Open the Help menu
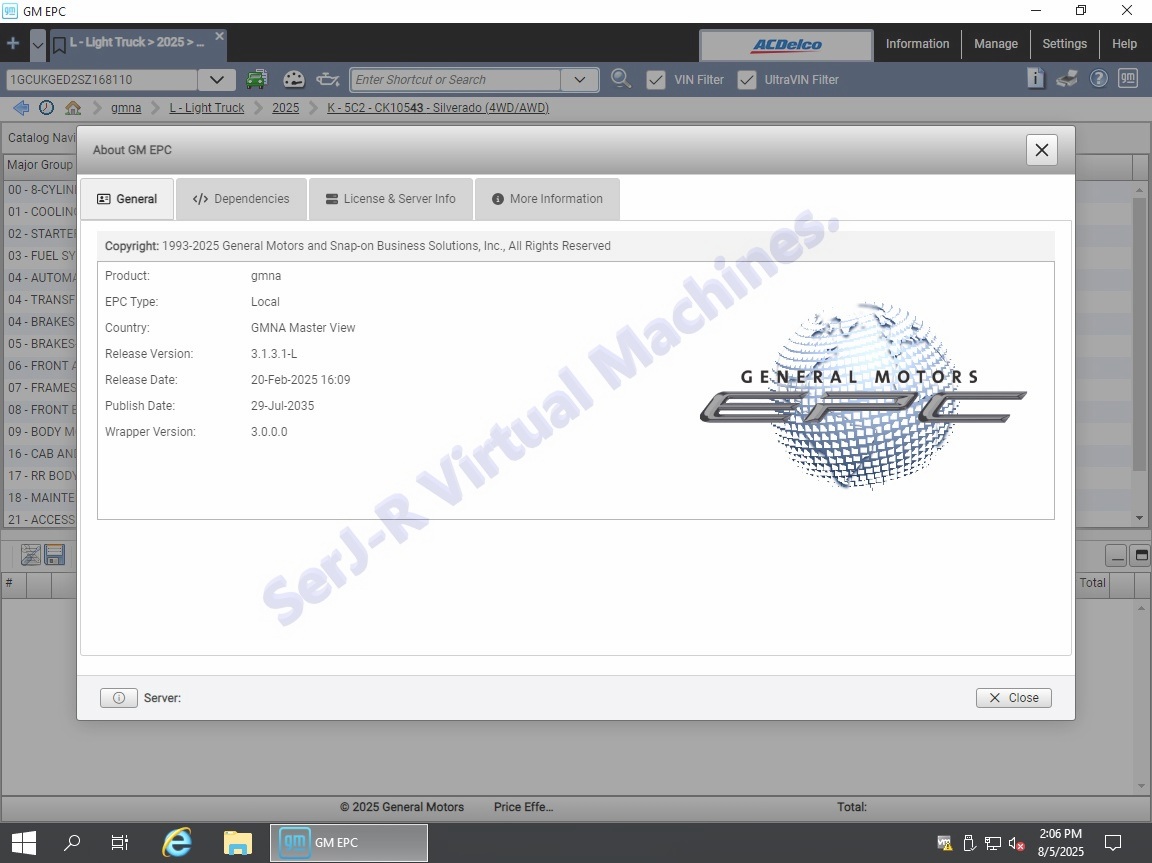The image size is (1152, 863). (1123, 44)
